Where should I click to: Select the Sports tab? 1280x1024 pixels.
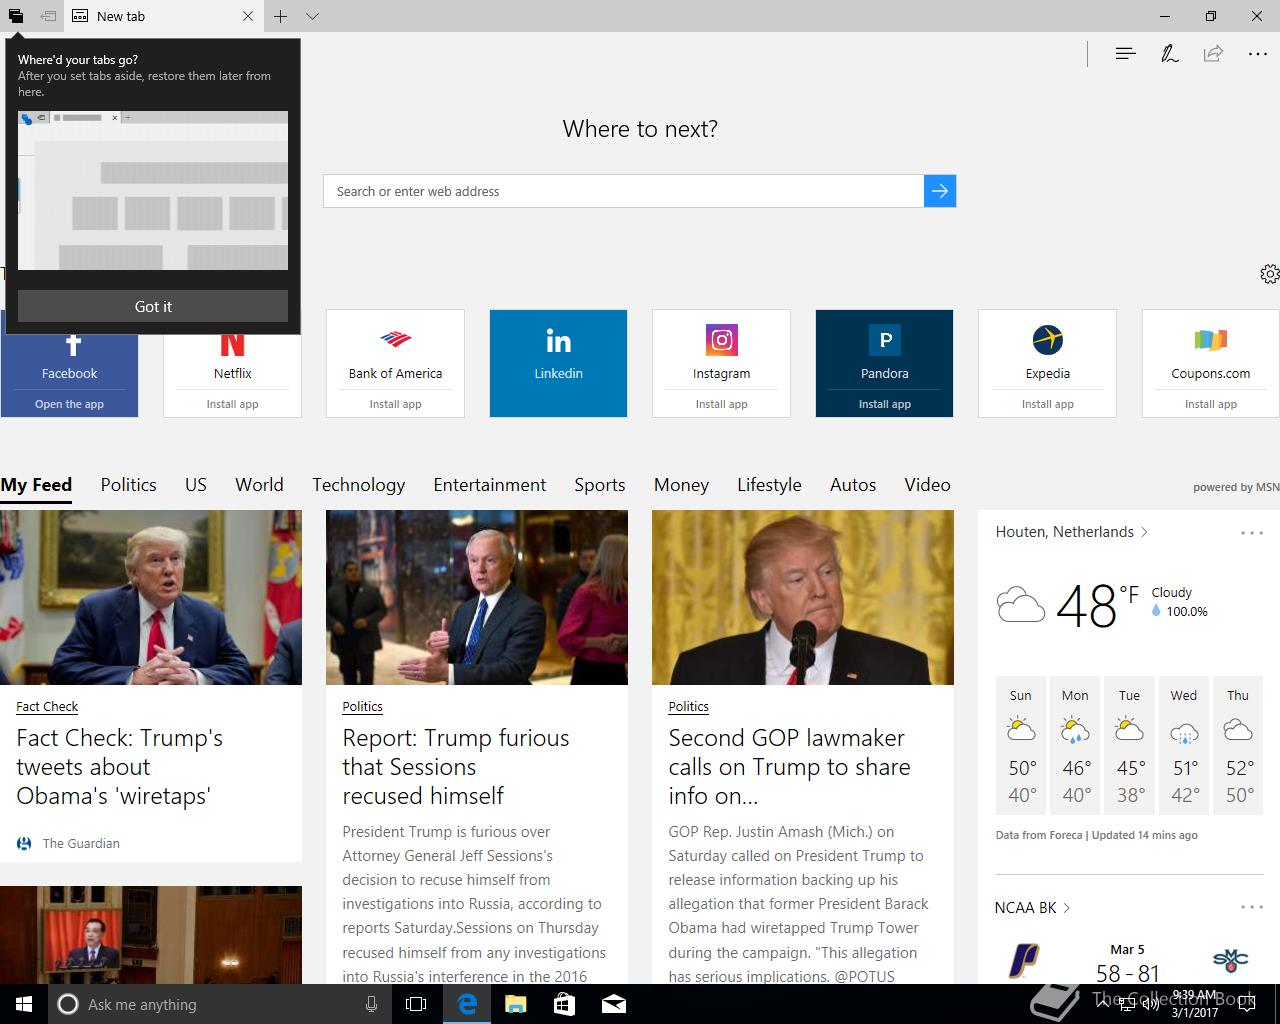(x=599, y=485)
